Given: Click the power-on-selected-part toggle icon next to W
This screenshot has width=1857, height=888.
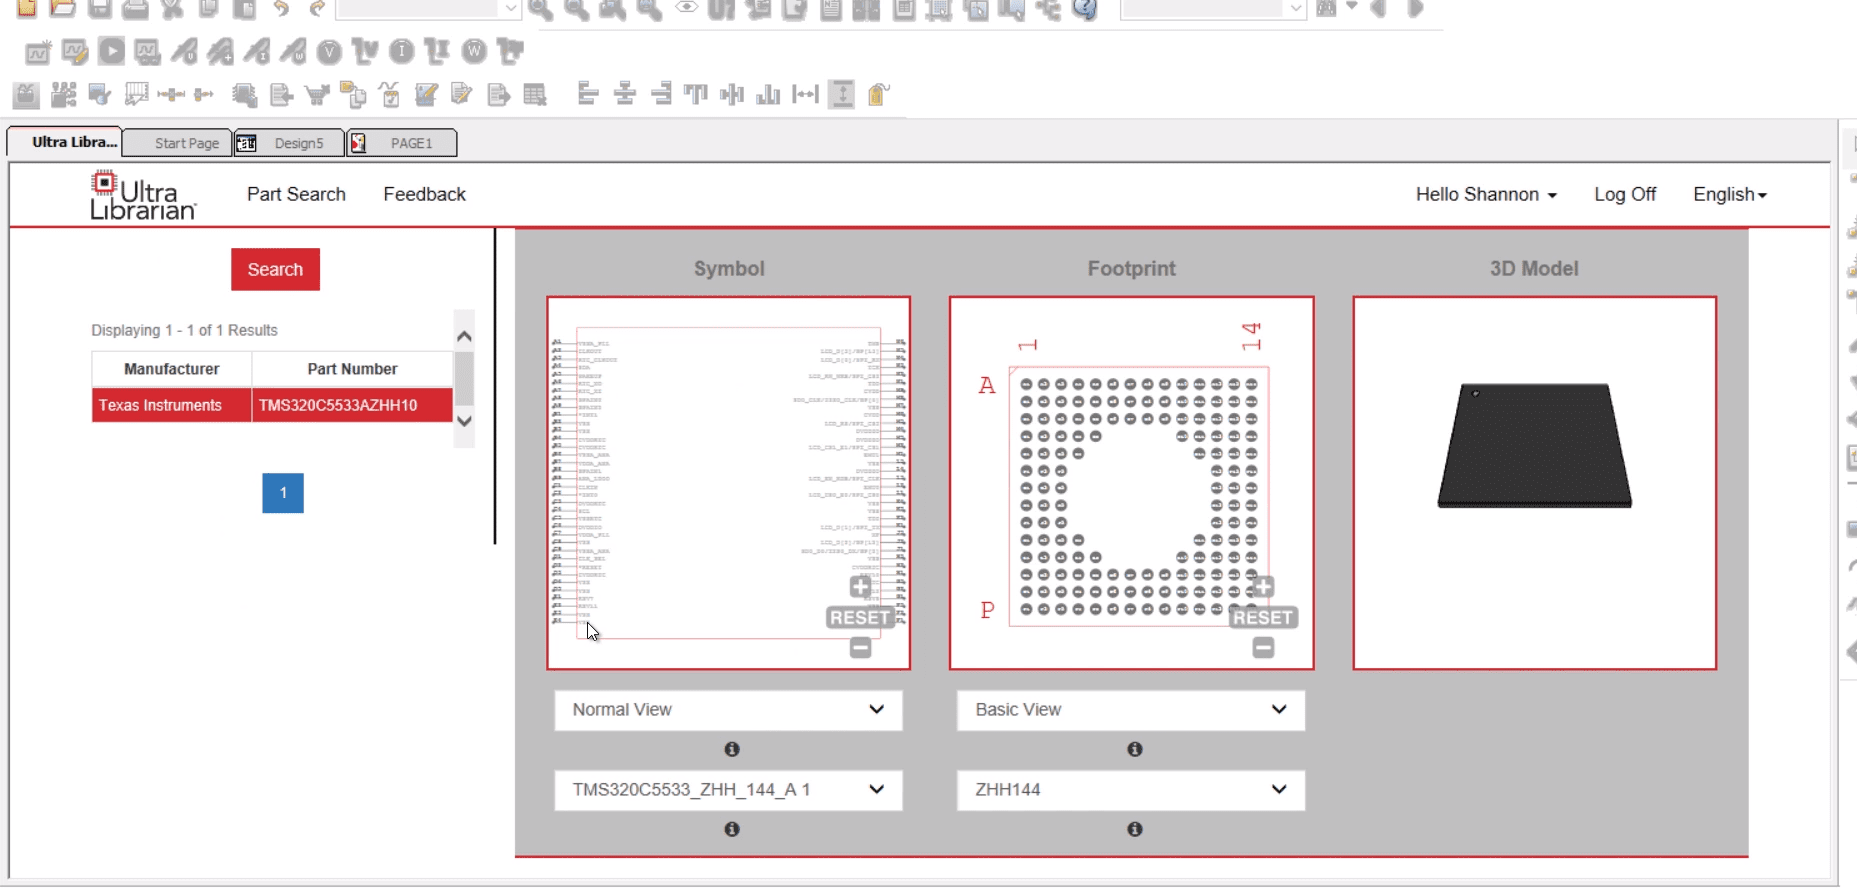Looking at the screenshot, I should pos(511,51).
